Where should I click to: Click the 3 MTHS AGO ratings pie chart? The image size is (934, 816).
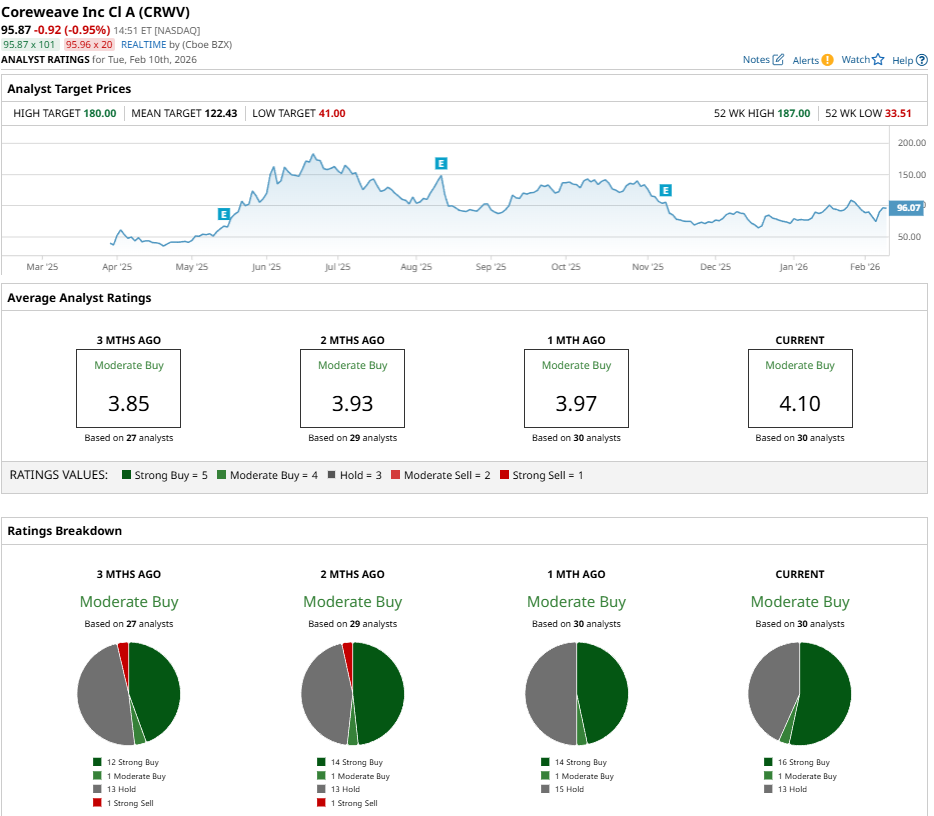coord(129,693)
